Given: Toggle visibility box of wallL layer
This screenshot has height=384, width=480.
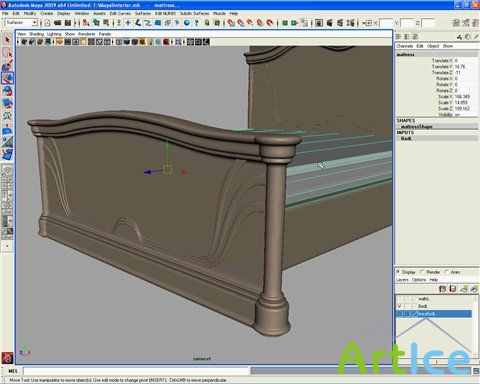Looking at the screenshot, I should pyautogui.click(x=399, y=299).
